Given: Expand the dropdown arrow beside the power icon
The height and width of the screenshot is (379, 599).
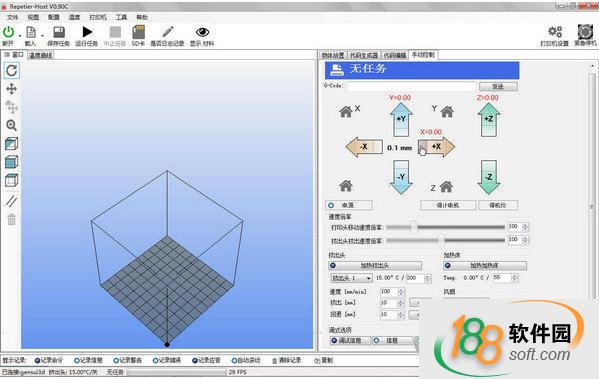Looking at the screenshot, I should (20, 36).
